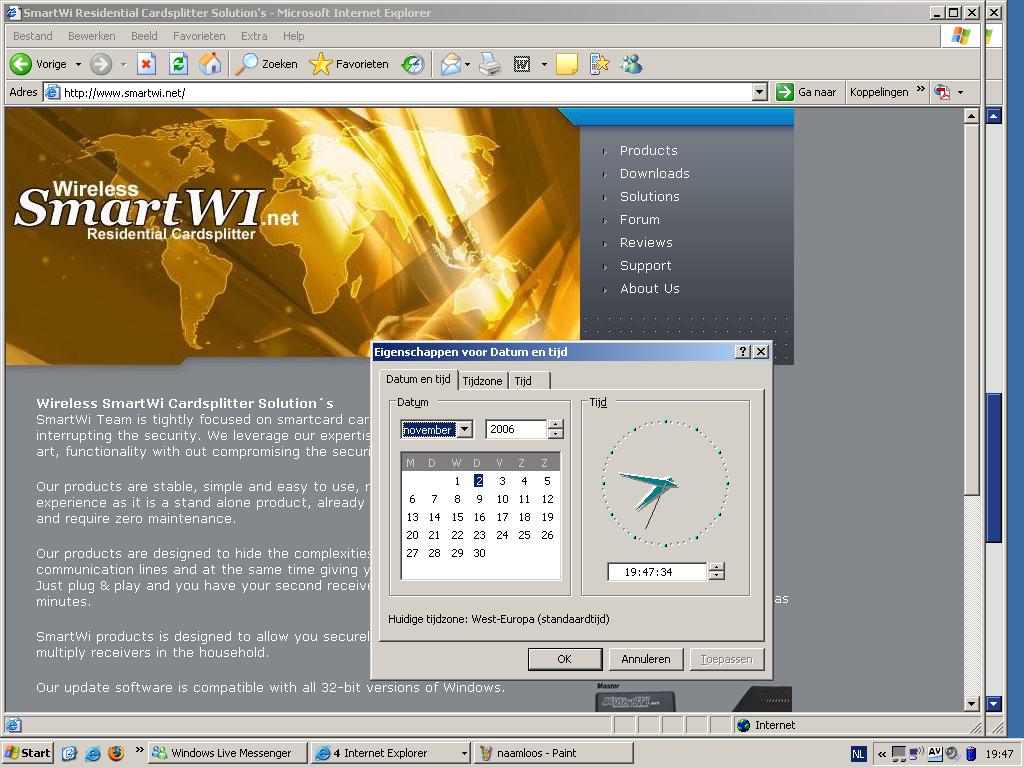Viewport: 1024px width, 768px height.
Task: Open Beeld menu
Action: click(144, 36)
